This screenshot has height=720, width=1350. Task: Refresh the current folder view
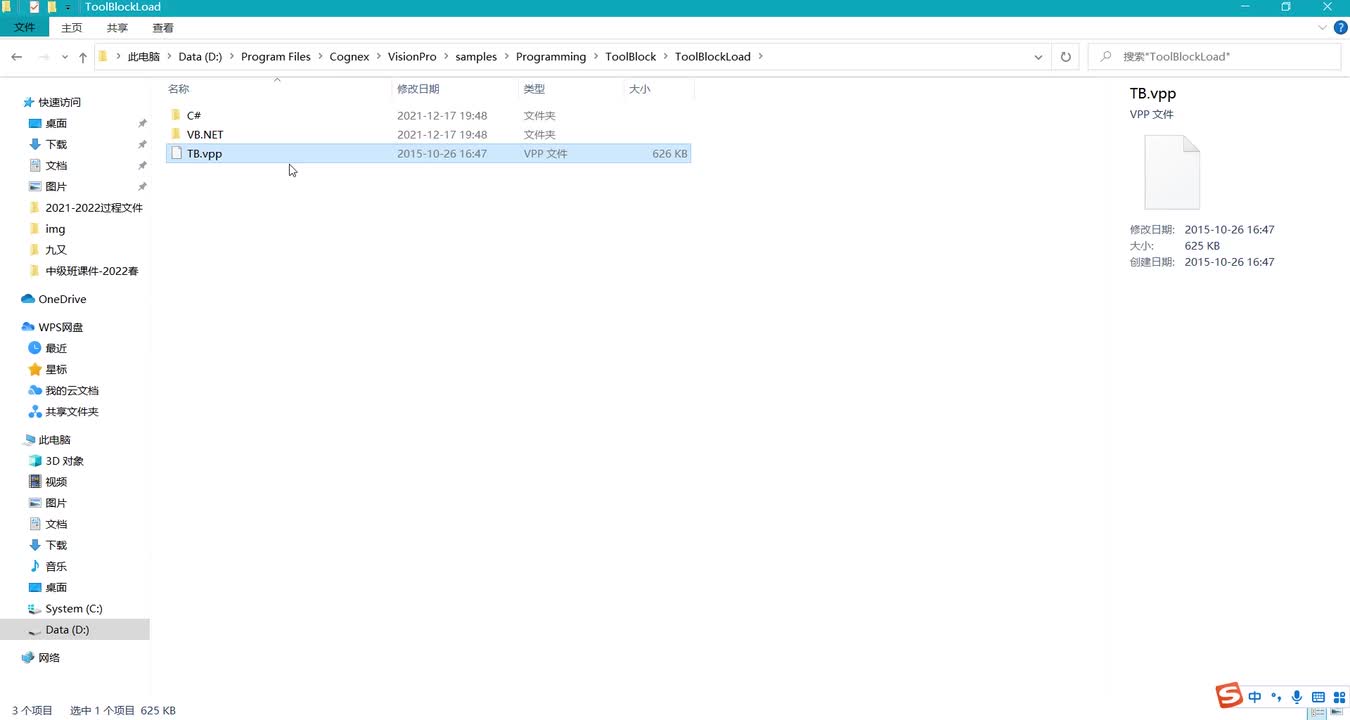(1065, 57)
